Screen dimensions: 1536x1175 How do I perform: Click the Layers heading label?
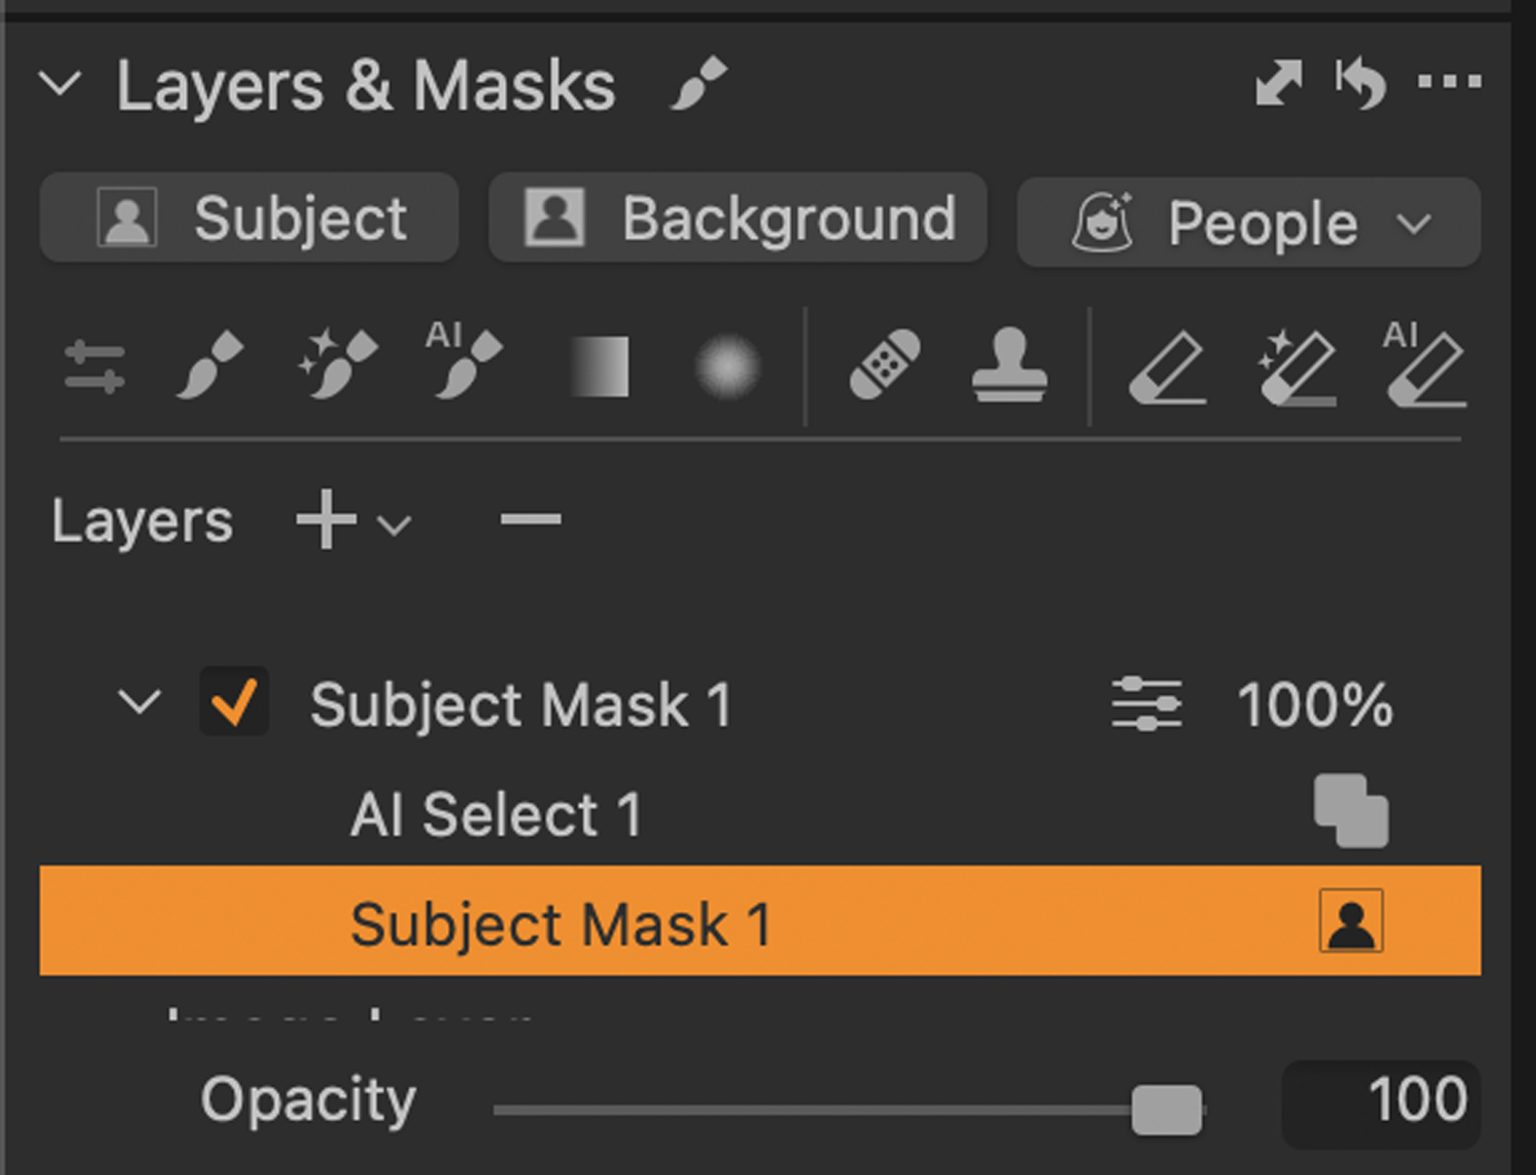tap(142, 522)
